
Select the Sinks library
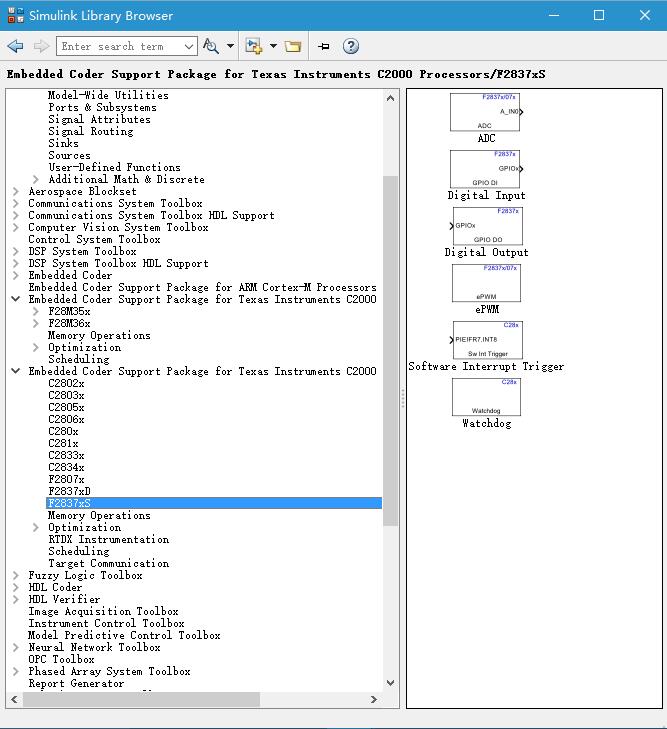(x=63, y=143)
